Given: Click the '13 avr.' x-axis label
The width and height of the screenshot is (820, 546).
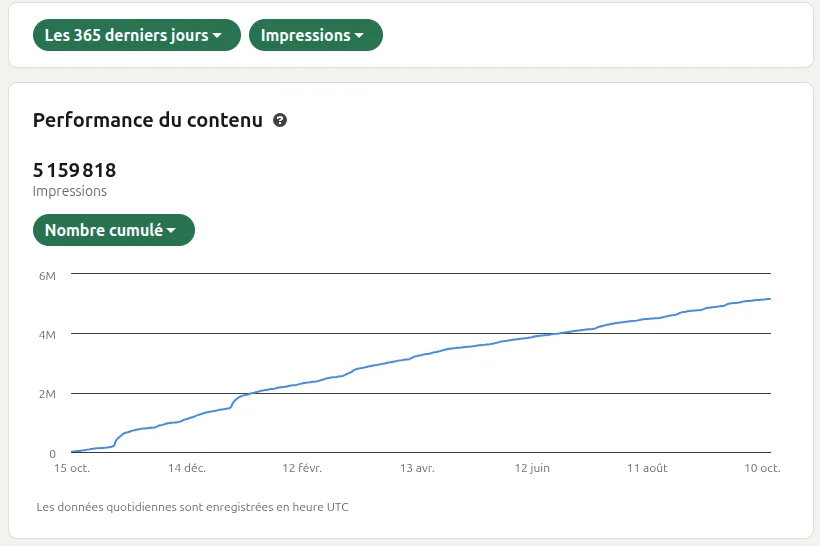Looking at the screenshot, I should [x=417, y=468].
